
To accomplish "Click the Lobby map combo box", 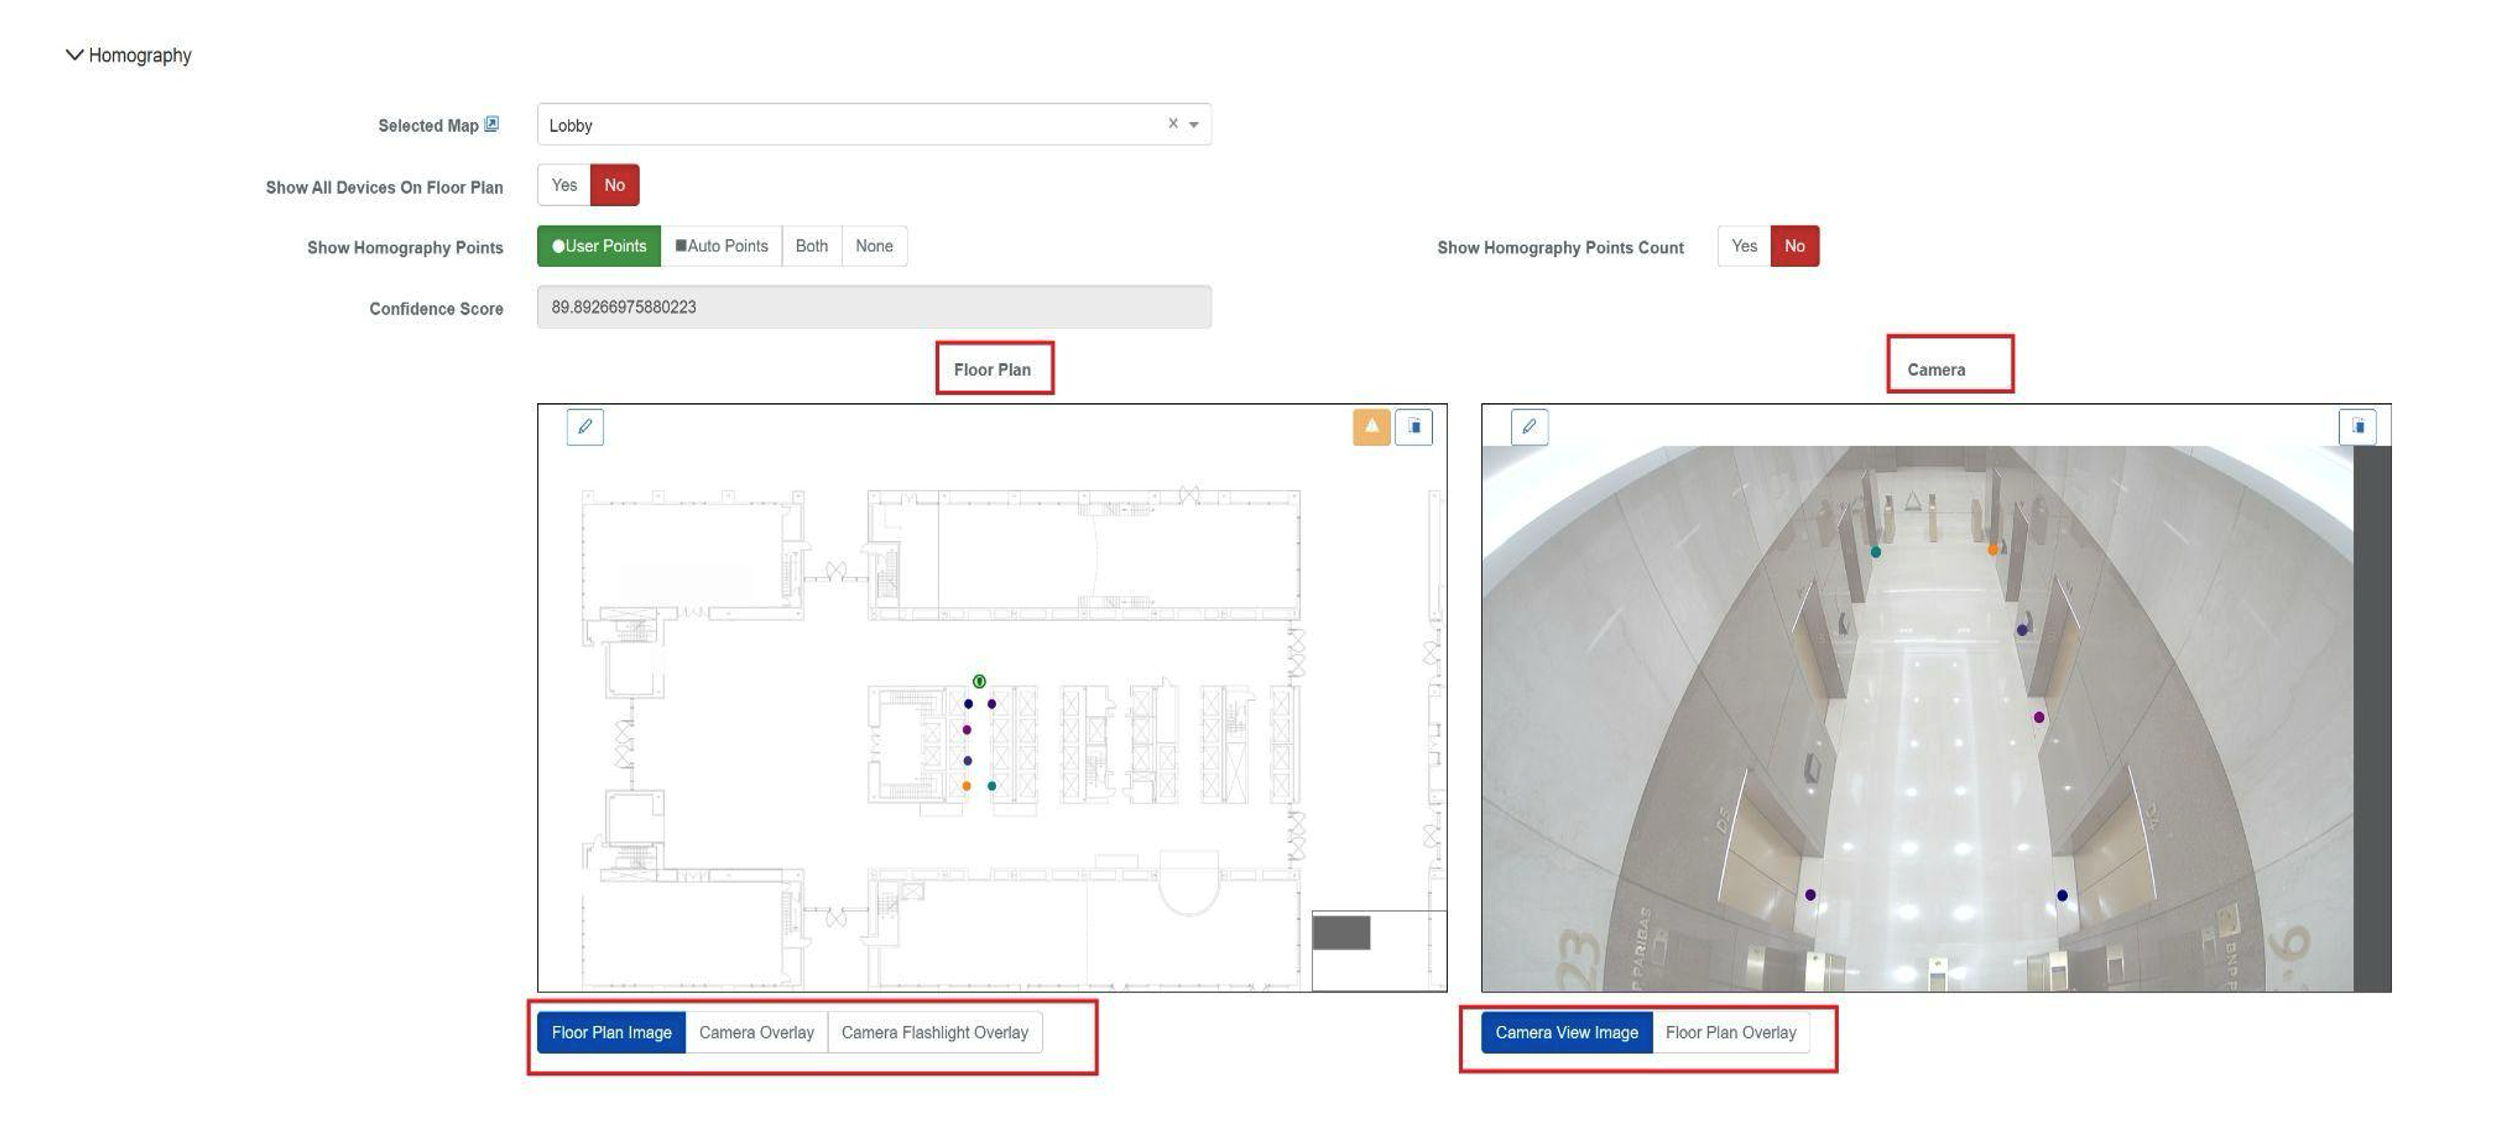I will [x=850, y=125].
